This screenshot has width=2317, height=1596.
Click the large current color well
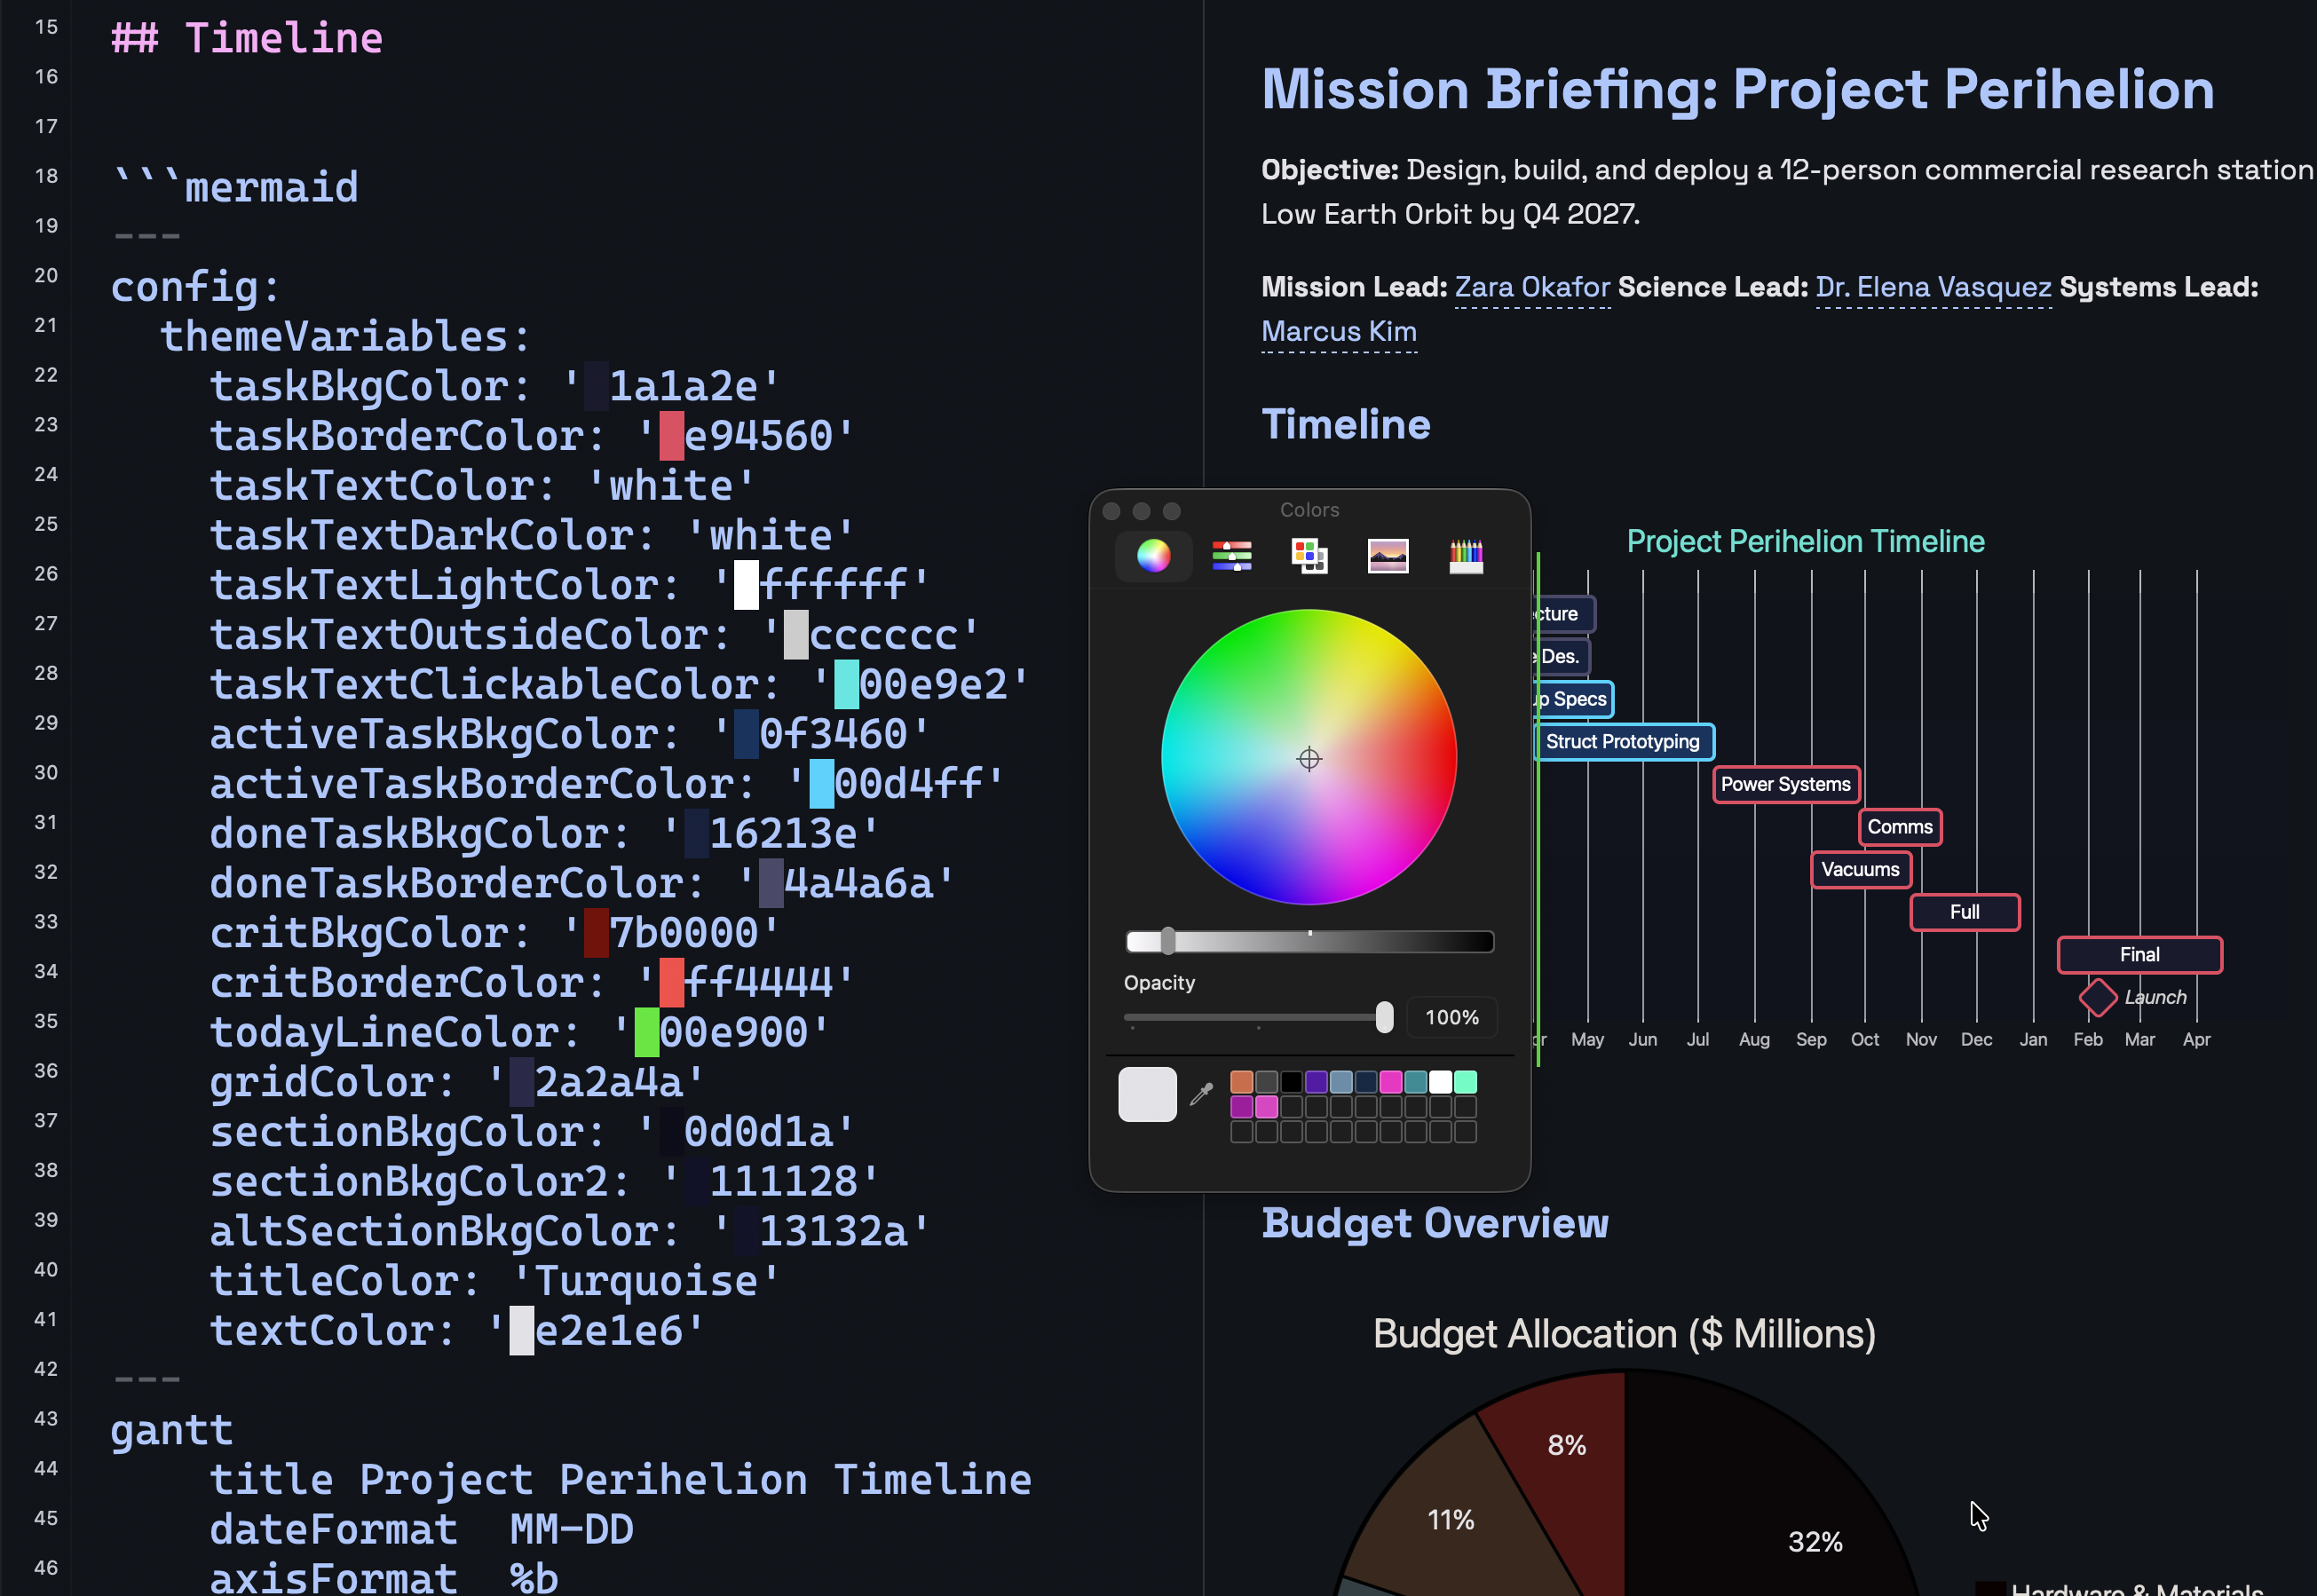[x=1146, y=1094]
